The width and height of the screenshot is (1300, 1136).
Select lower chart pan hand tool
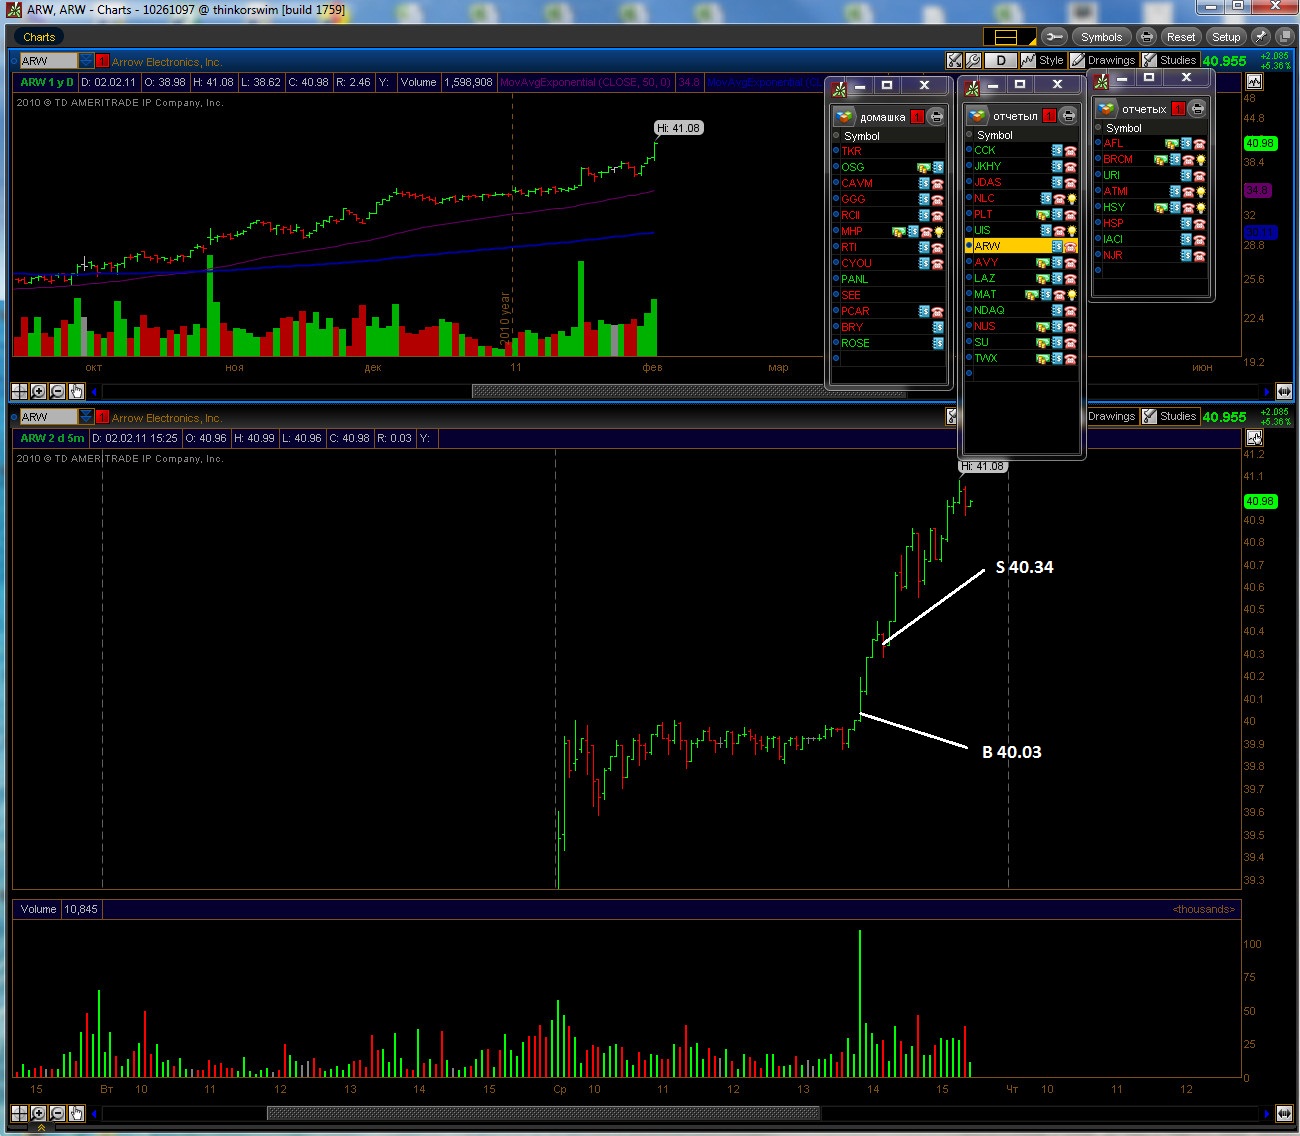76,1113
